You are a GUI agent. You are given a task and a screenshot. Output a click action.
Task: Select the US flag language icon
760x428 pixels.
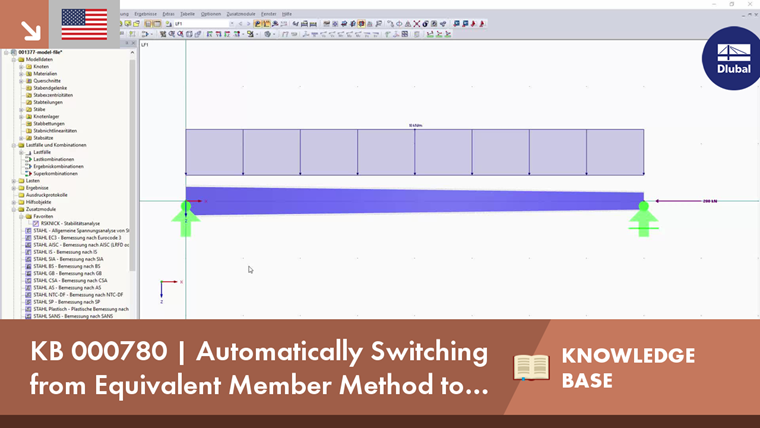point(84,24)
